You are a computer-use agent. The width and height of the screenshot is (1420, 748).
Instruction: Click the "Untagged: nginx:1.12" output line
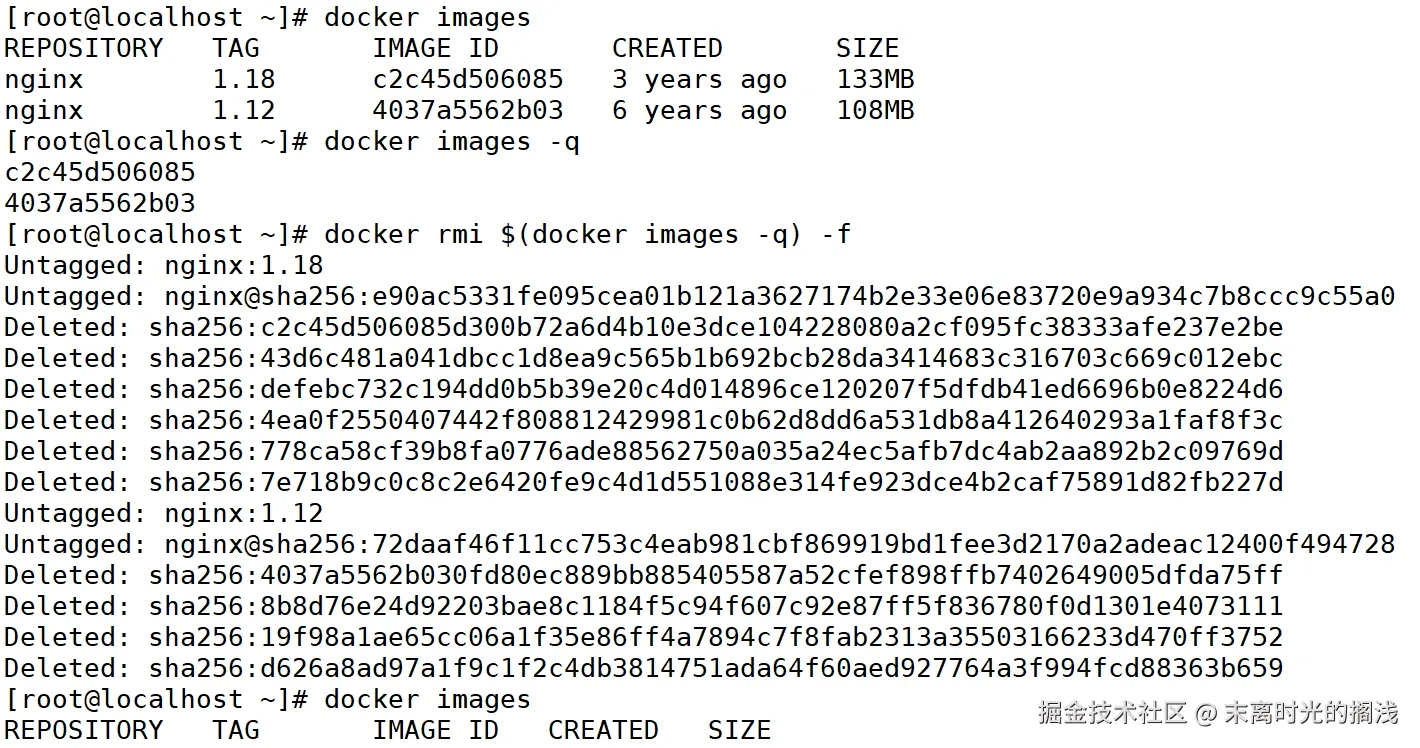(164, 514)
